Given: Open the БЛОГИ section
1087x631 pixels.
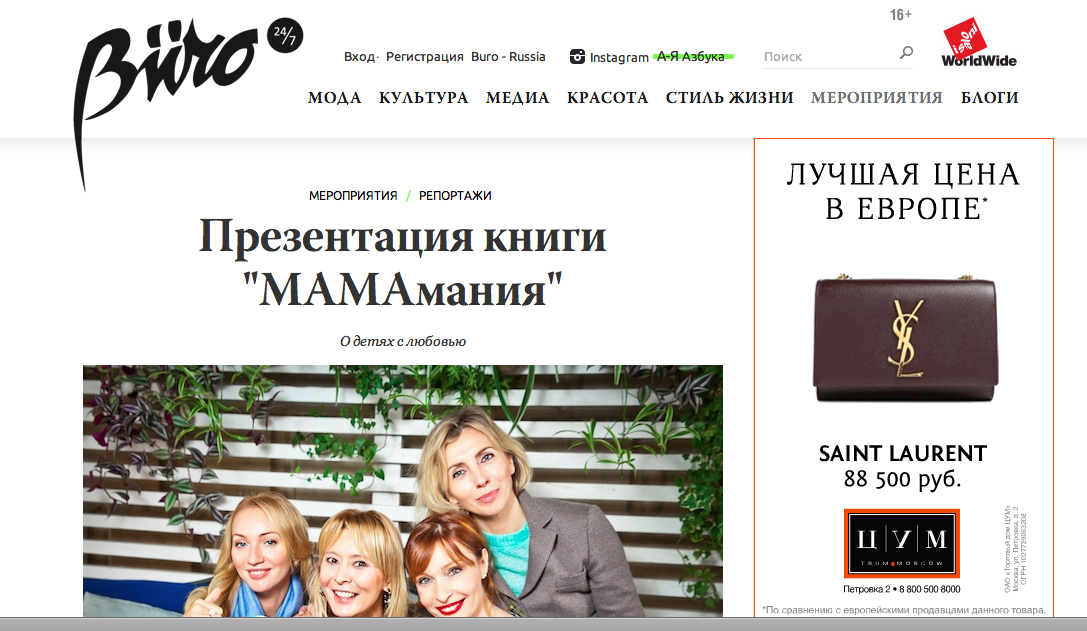Looking at the screenshot, I should click(989, 98).
